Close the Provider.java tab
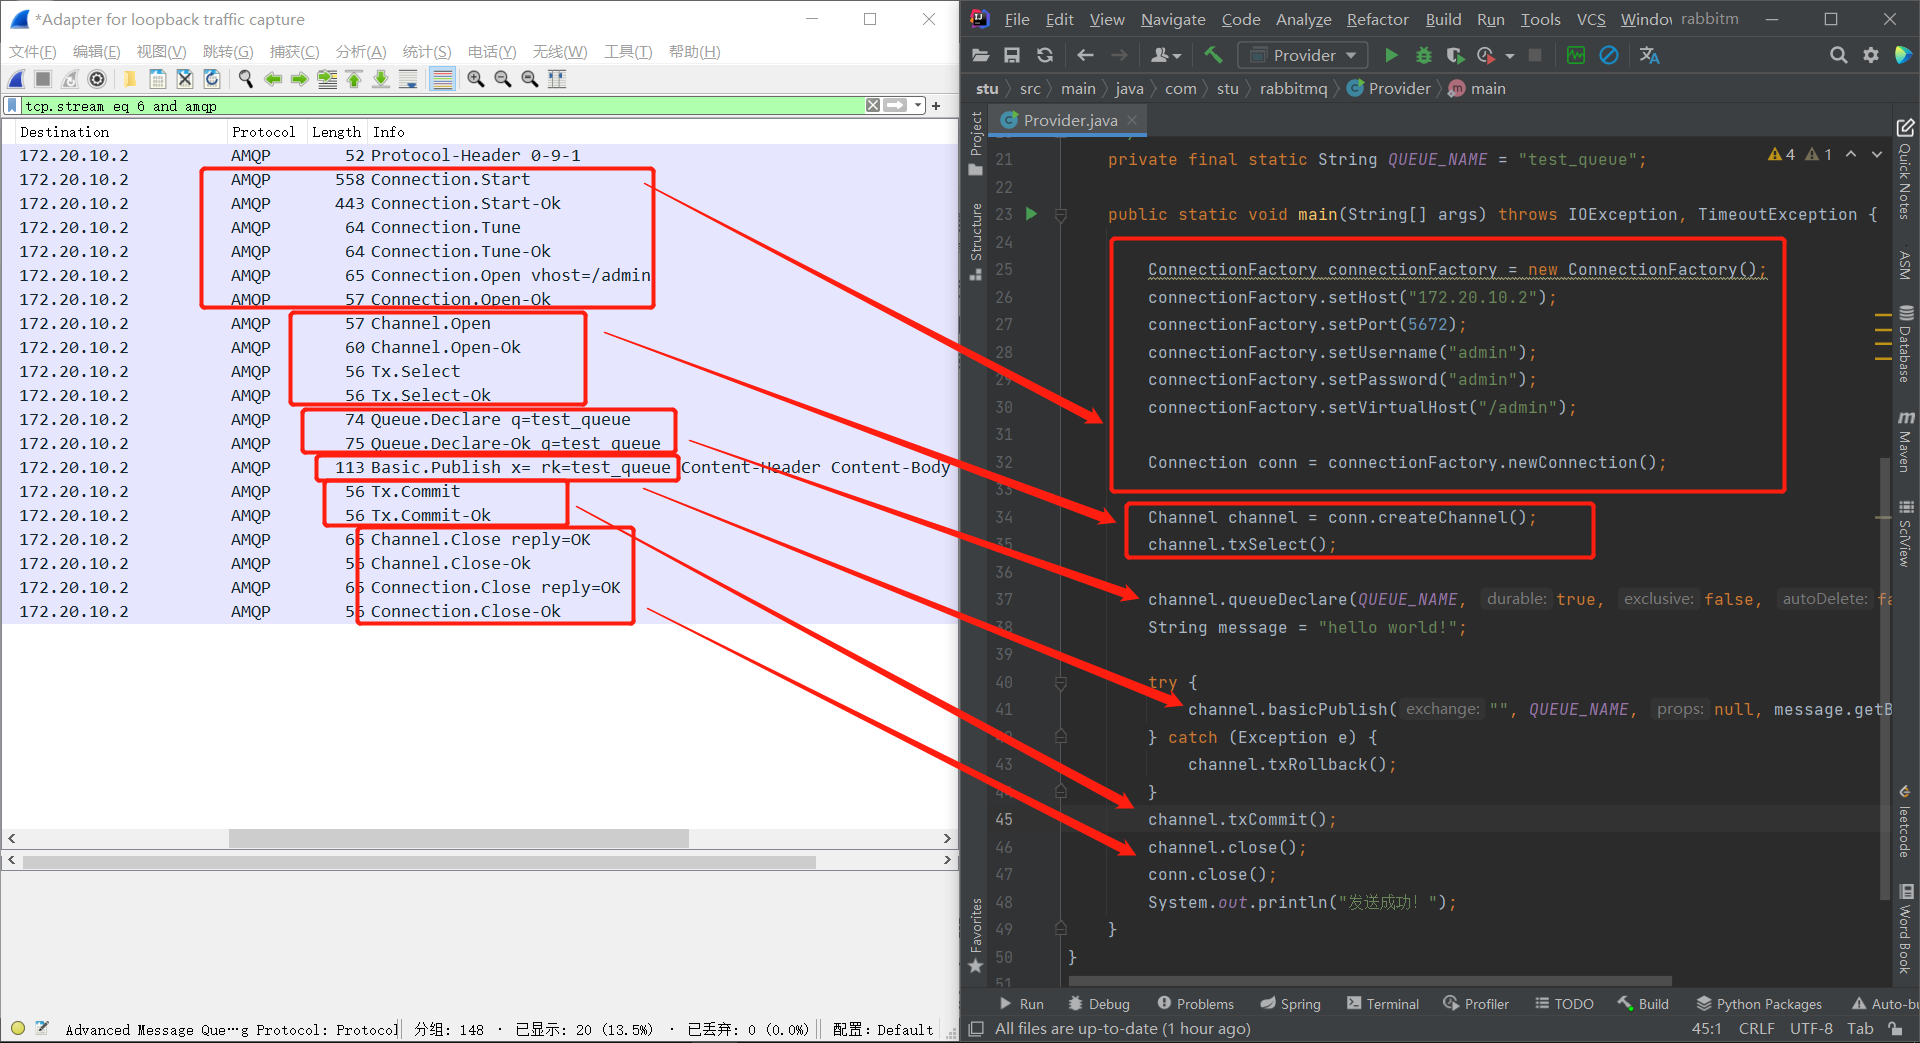The height and width of the screenshot is (1043, 1920). [x=1132, y=120]
